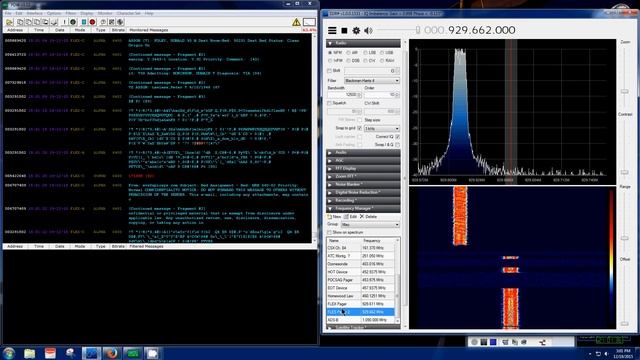Toggle Swap I & Q checkbox

point(397,145)
